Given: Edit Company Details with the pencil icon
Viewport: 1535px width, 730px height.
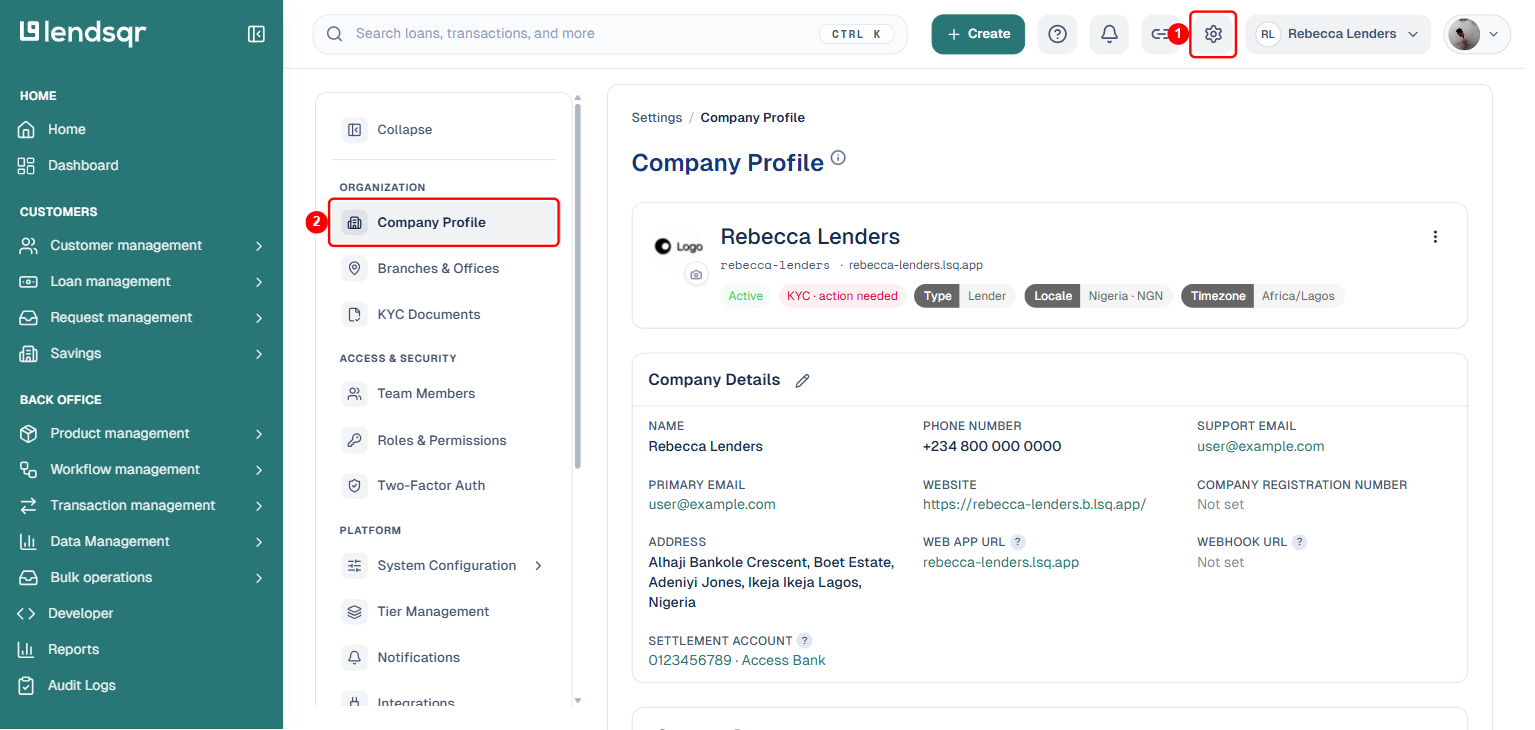Looking at the screenshot, I should pyautogui.click(x=802, y=381).
